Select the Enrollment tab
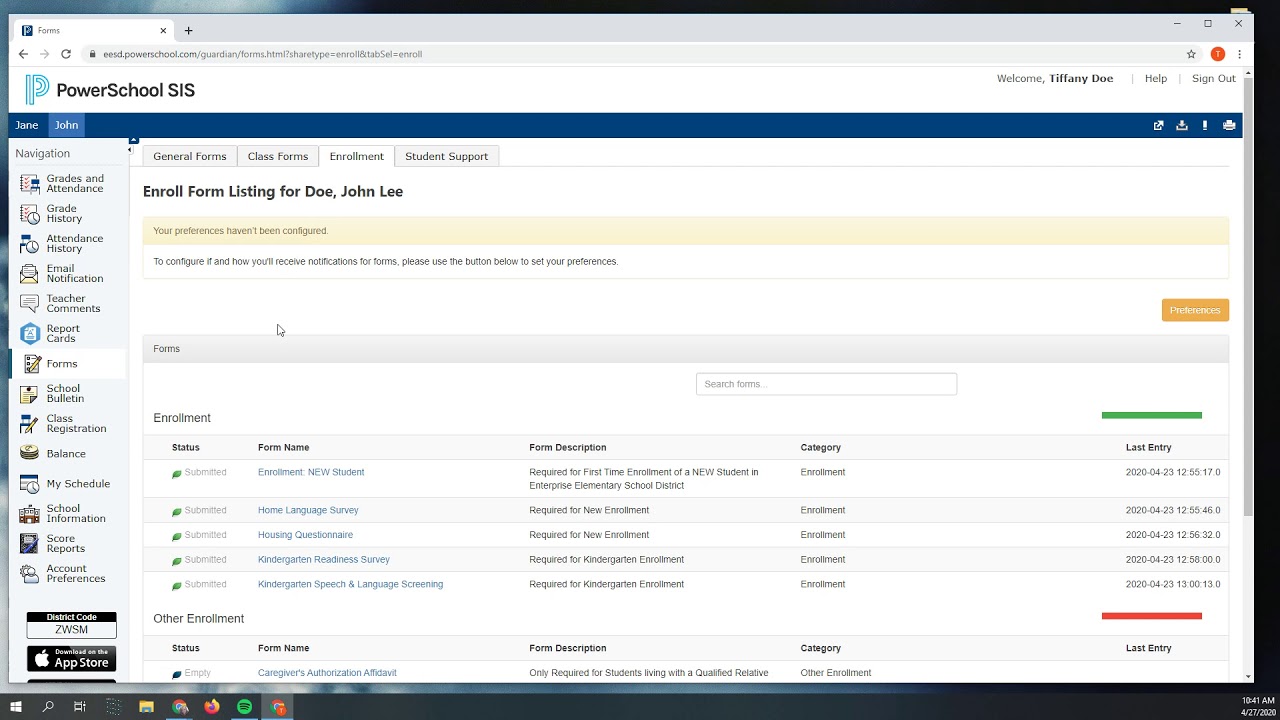The image size is (1280, 720). click(x=357, y=156)
